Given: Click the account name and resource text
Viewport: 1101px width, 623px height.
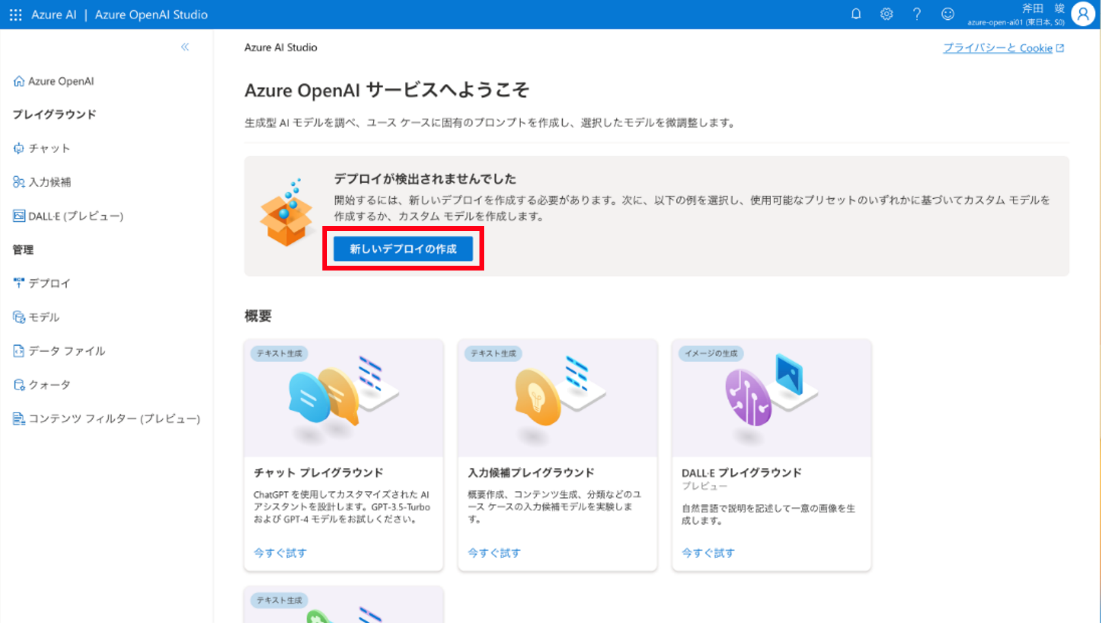Looking at the screenshot, I should 1016,15.
